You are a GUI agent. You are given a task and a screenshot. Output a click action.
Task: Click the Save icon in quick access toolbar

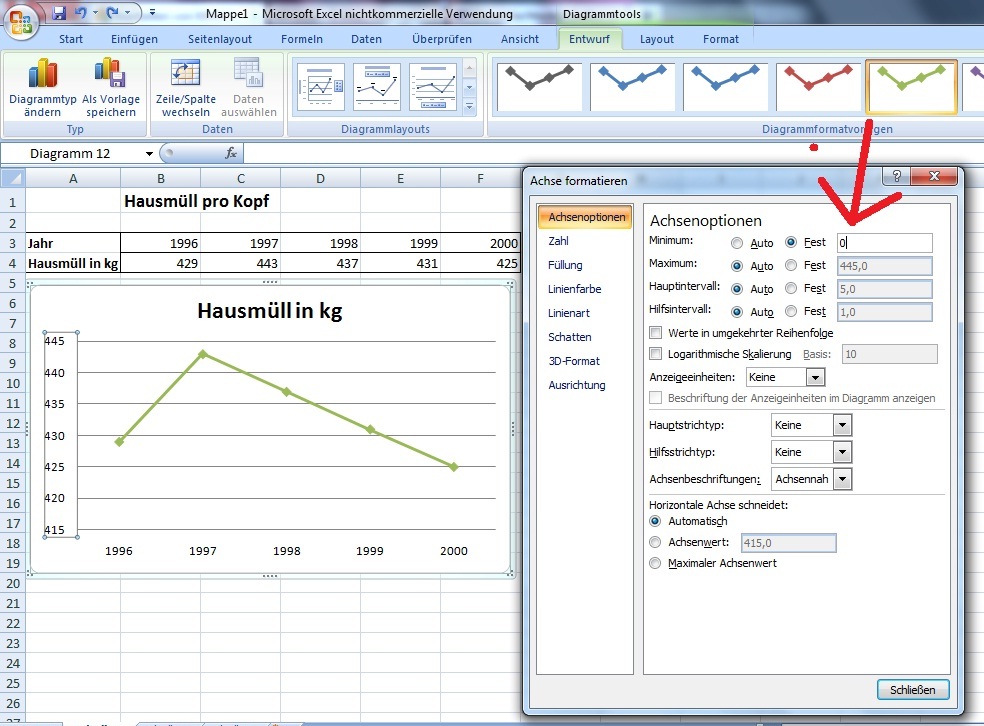click(59, 14)
